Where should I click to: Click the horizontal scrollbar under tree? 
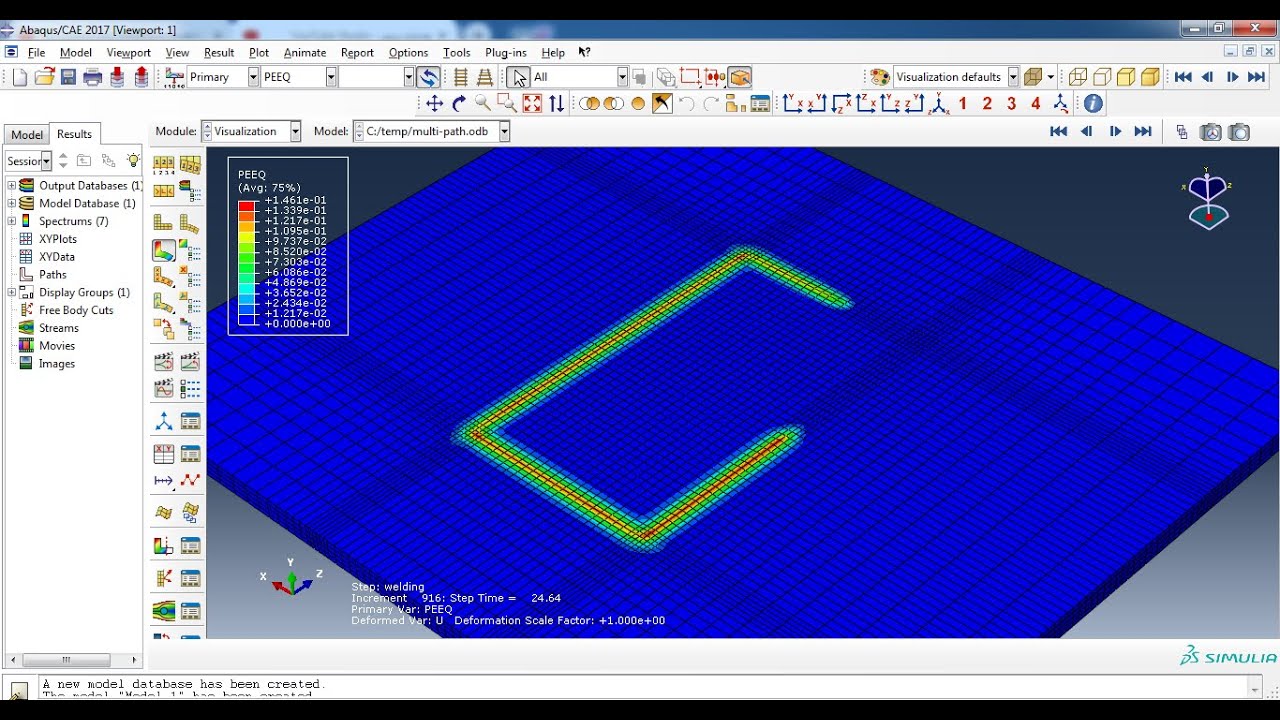66,660
